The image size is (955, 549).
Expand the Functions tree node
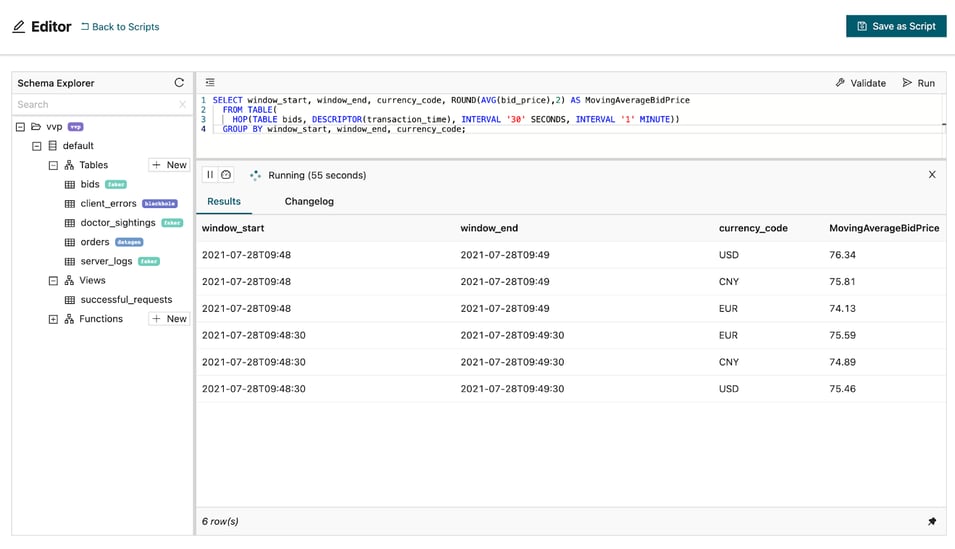click(53, 319)
